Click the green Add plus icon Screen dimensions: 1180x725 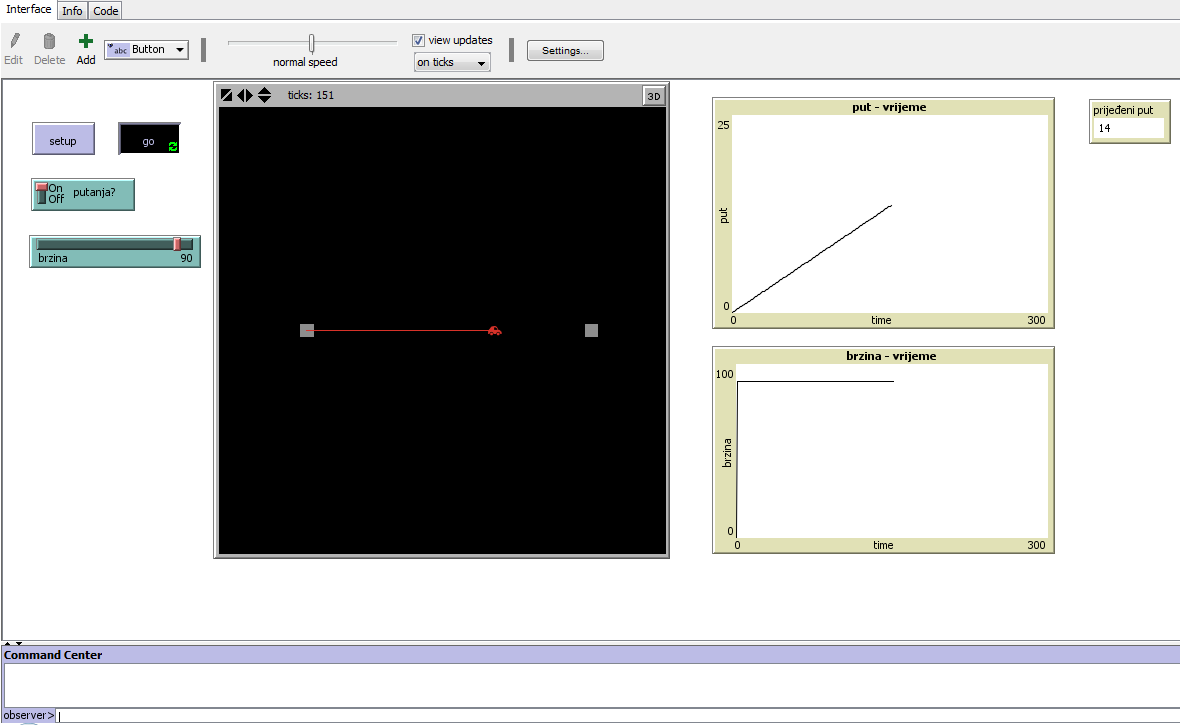[86, 42]
